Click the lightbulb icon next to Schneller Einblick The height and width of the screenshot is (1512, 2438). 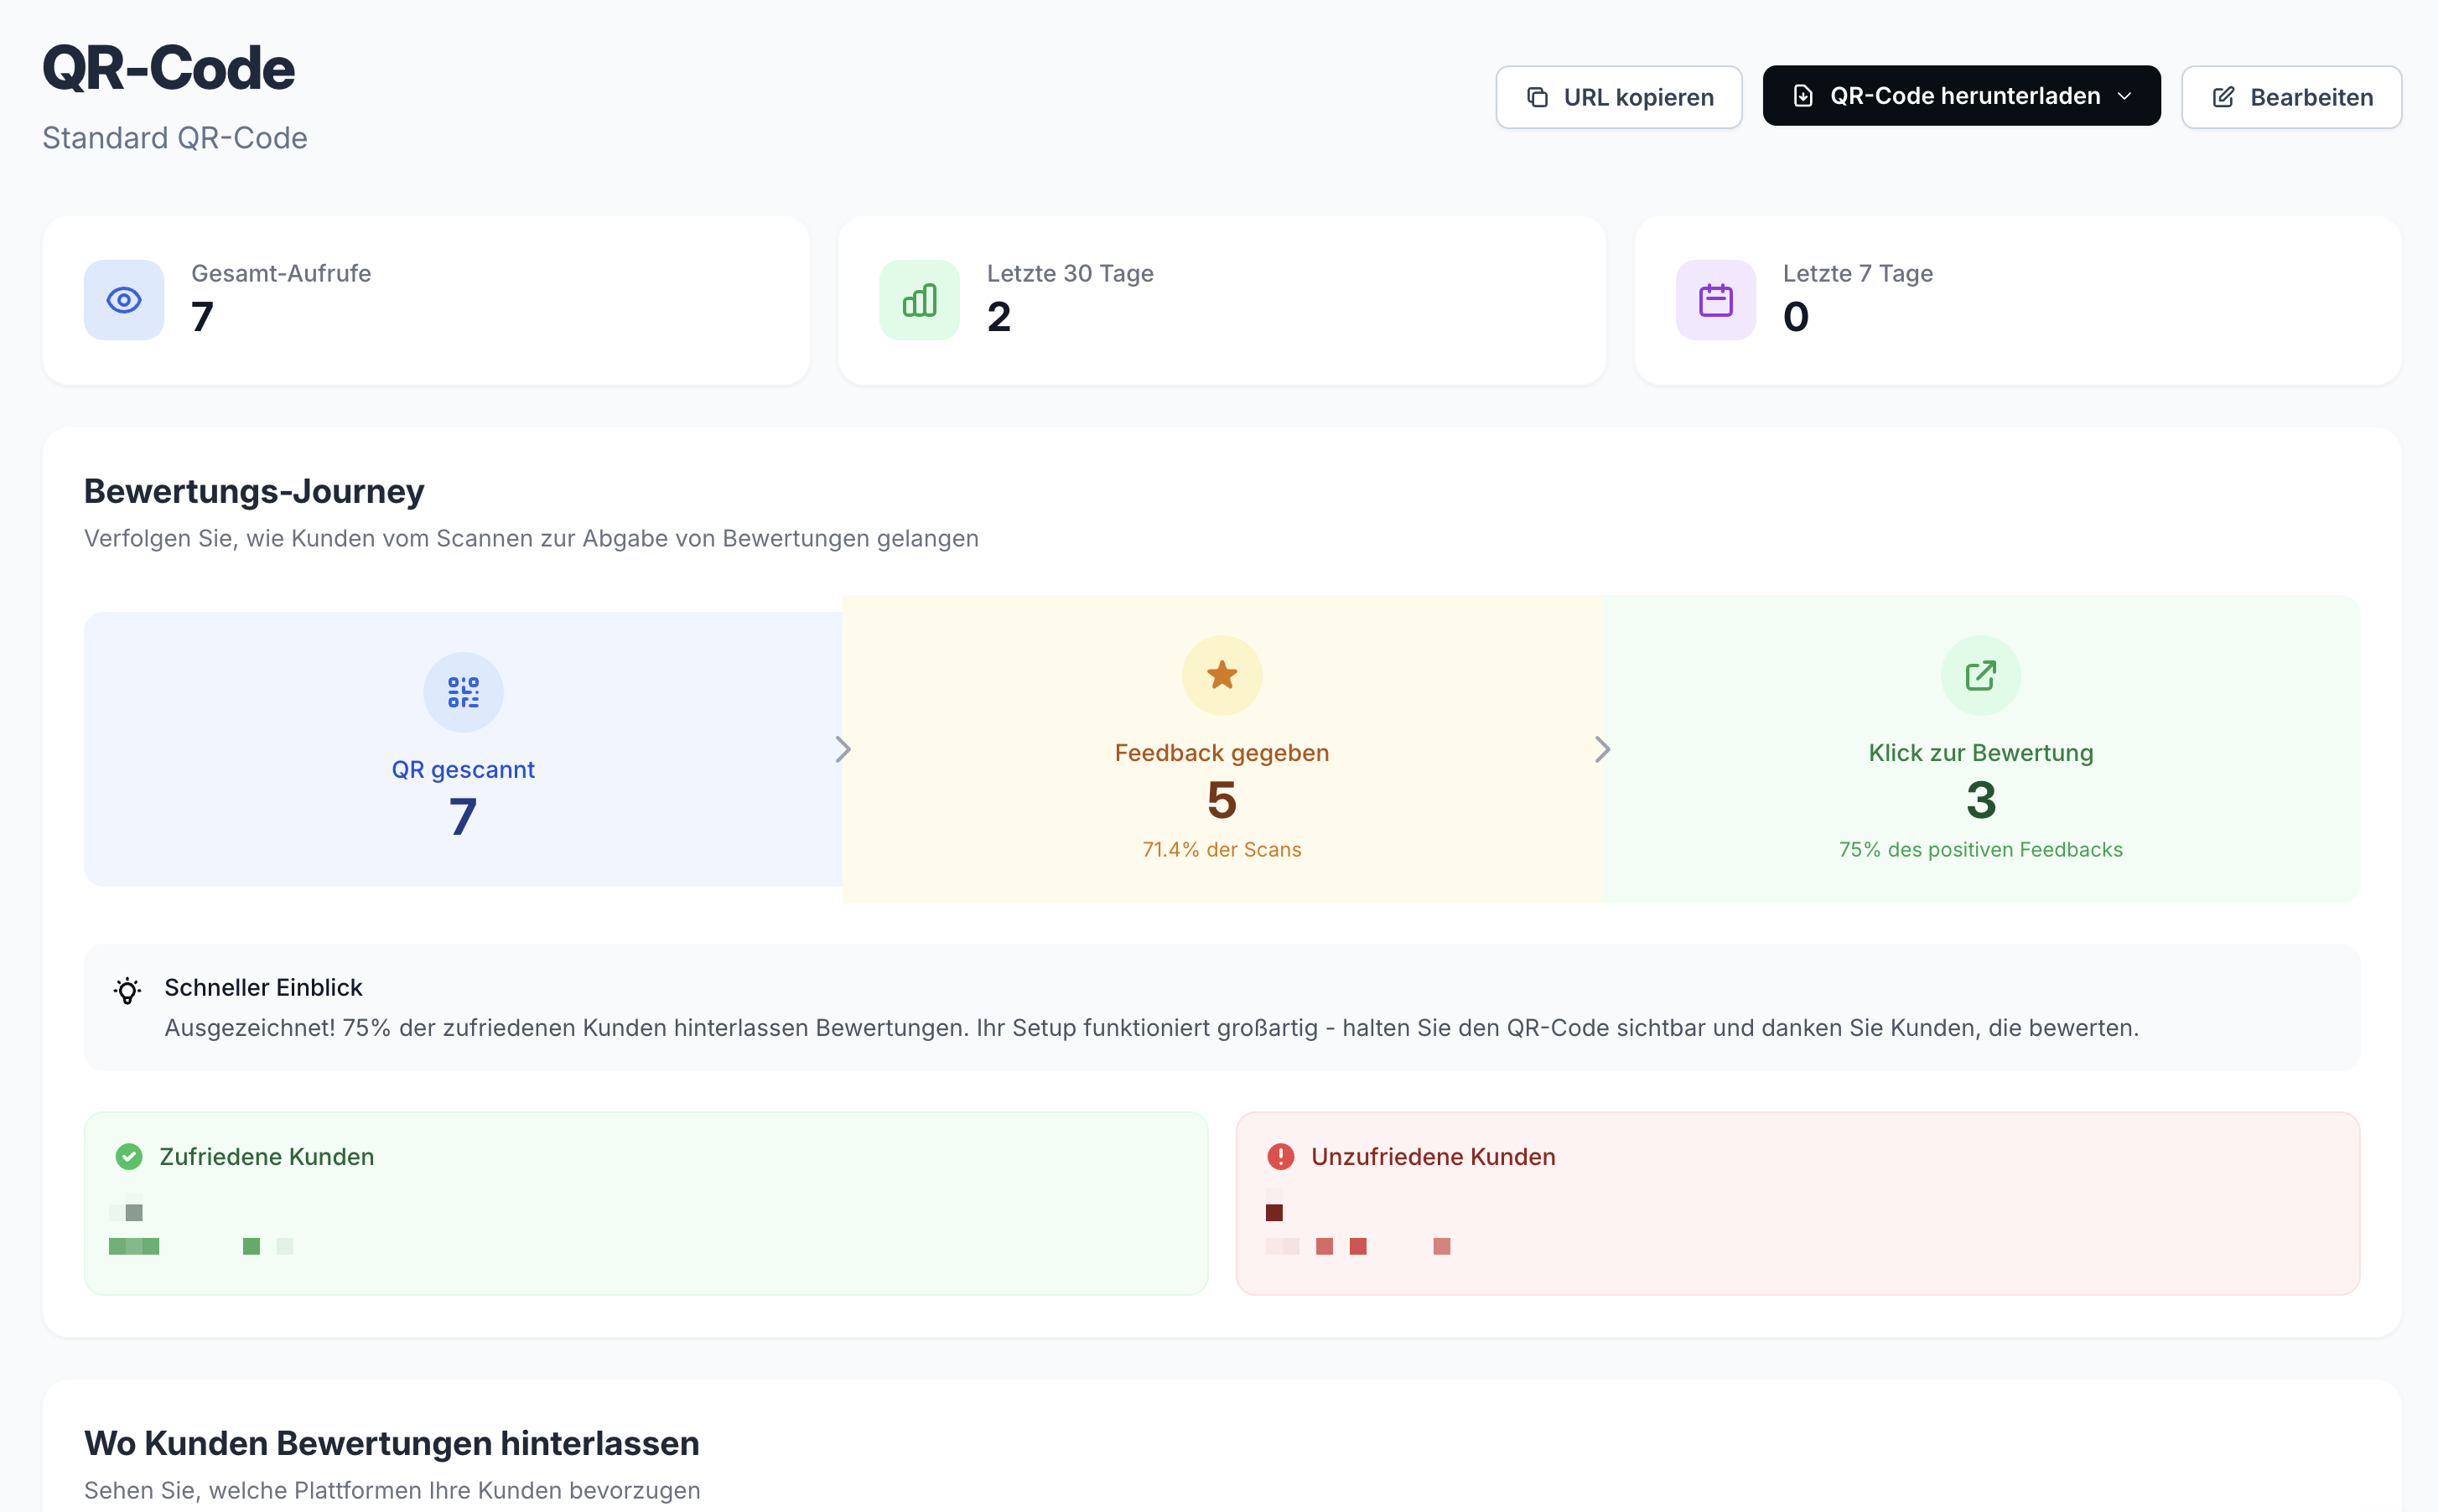(x=127, y=990)
